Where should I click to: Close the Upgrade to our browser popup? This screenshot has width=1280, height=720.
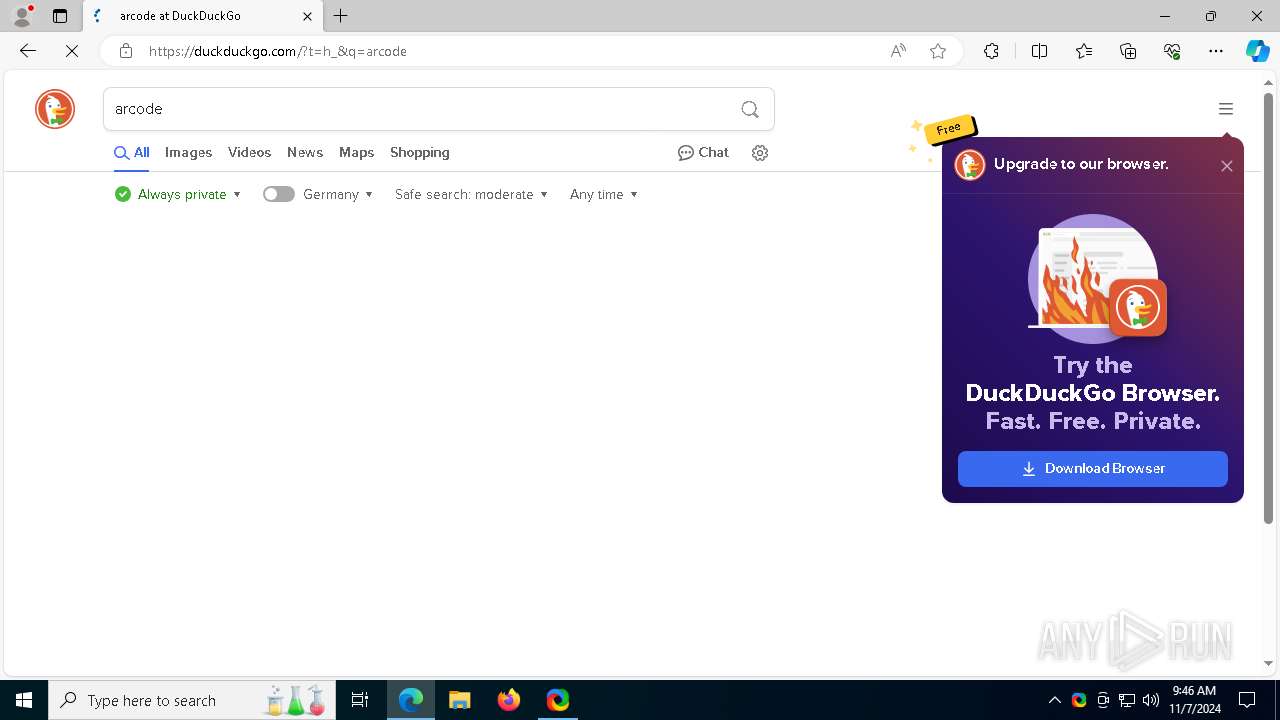pos(1227,166)
